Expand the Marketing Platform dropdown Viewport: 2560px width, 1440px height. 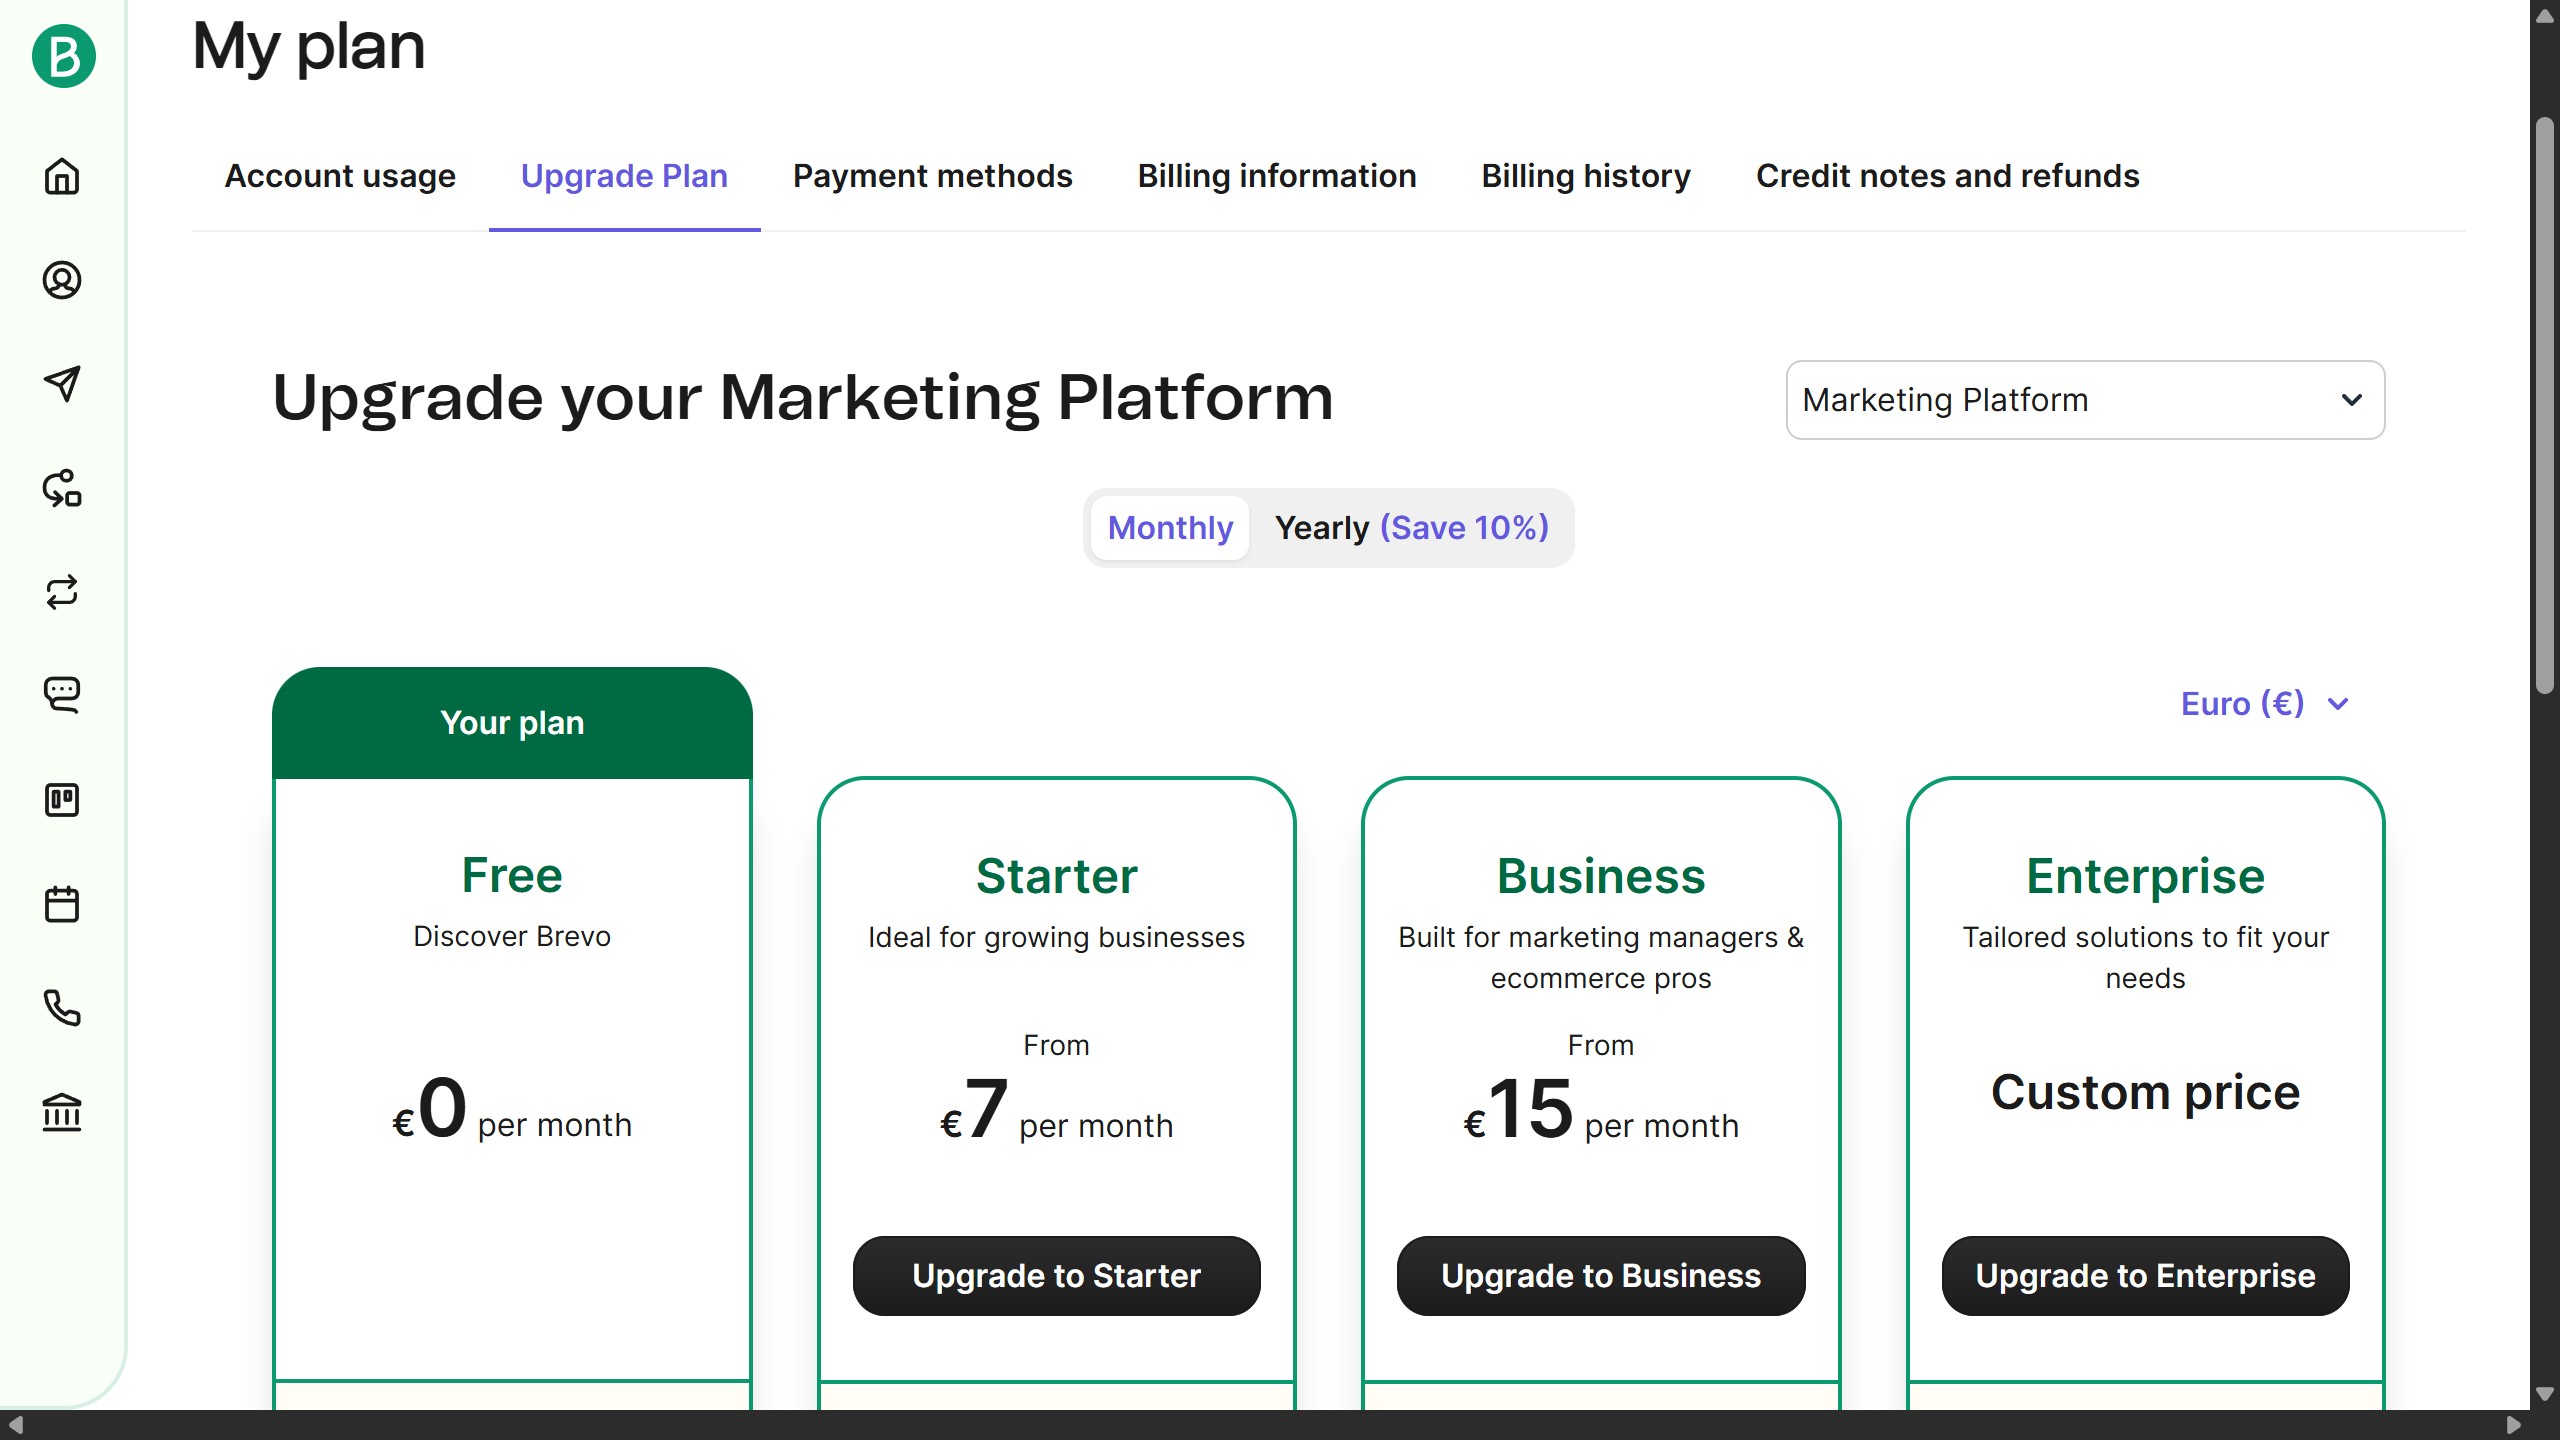[2085, 400]
